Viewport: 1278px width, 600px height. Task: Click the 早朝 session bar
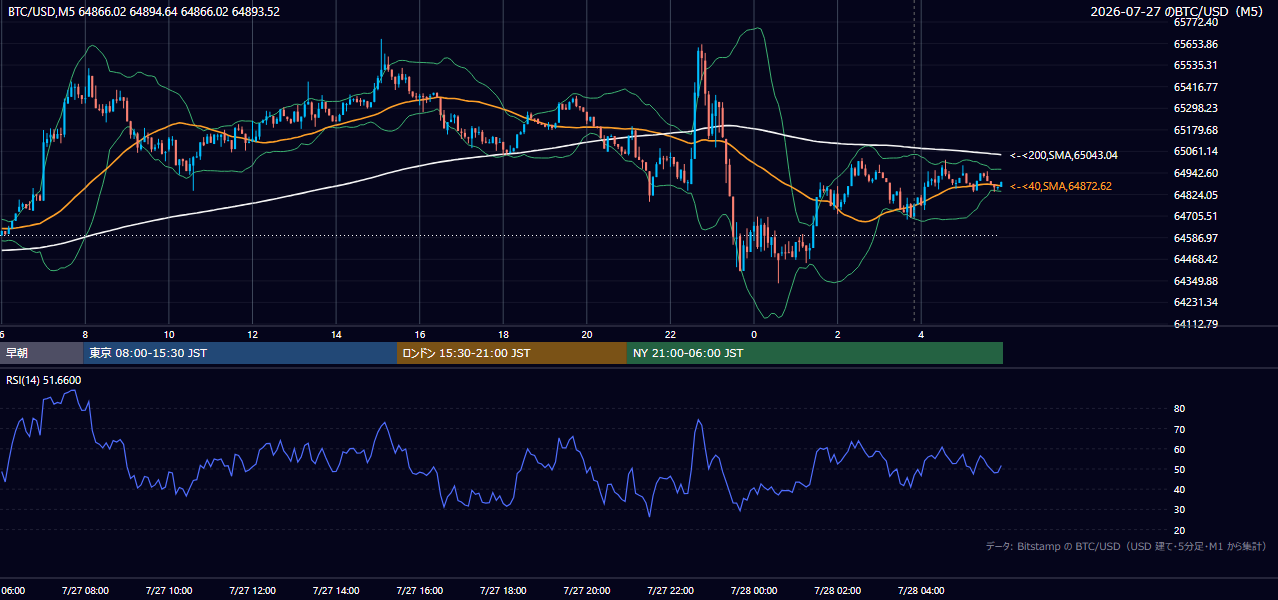tap(42, 353)
